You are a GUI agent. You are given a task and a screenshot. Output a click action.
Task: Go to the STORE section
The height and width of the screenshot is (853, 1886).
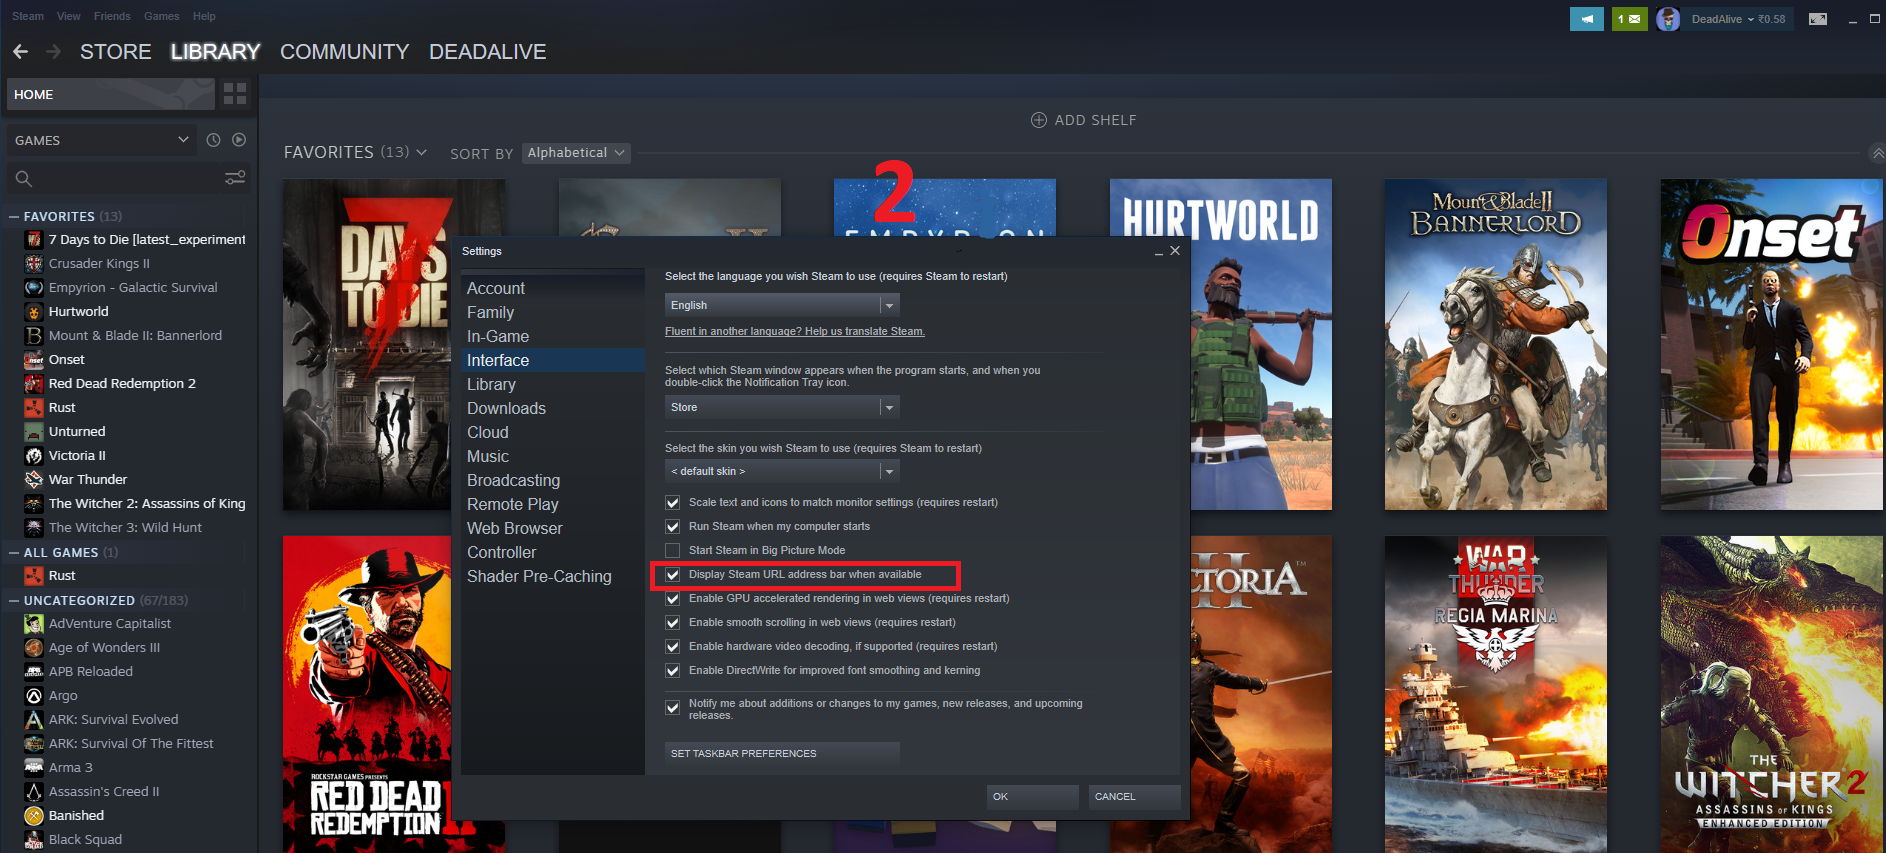(x=116, y=52)
